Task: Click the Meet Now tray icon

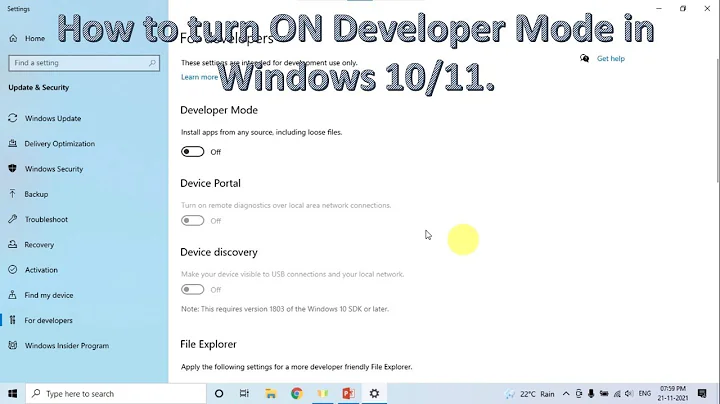Action: click(579, 394)
